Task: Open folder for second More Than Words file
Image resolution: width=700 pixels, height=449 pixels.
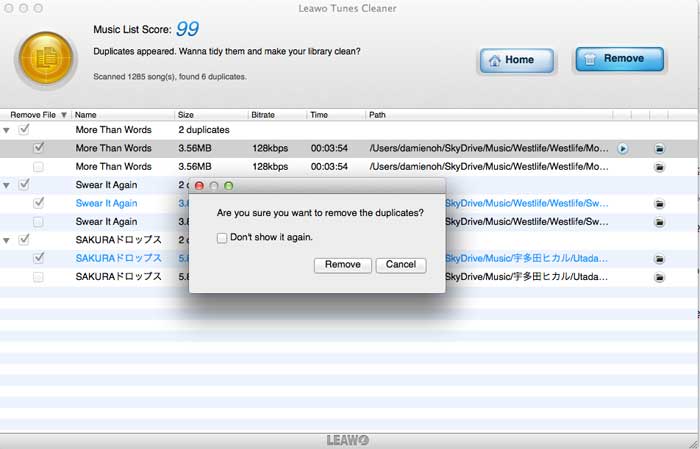Action: click(x=659, y=167)
